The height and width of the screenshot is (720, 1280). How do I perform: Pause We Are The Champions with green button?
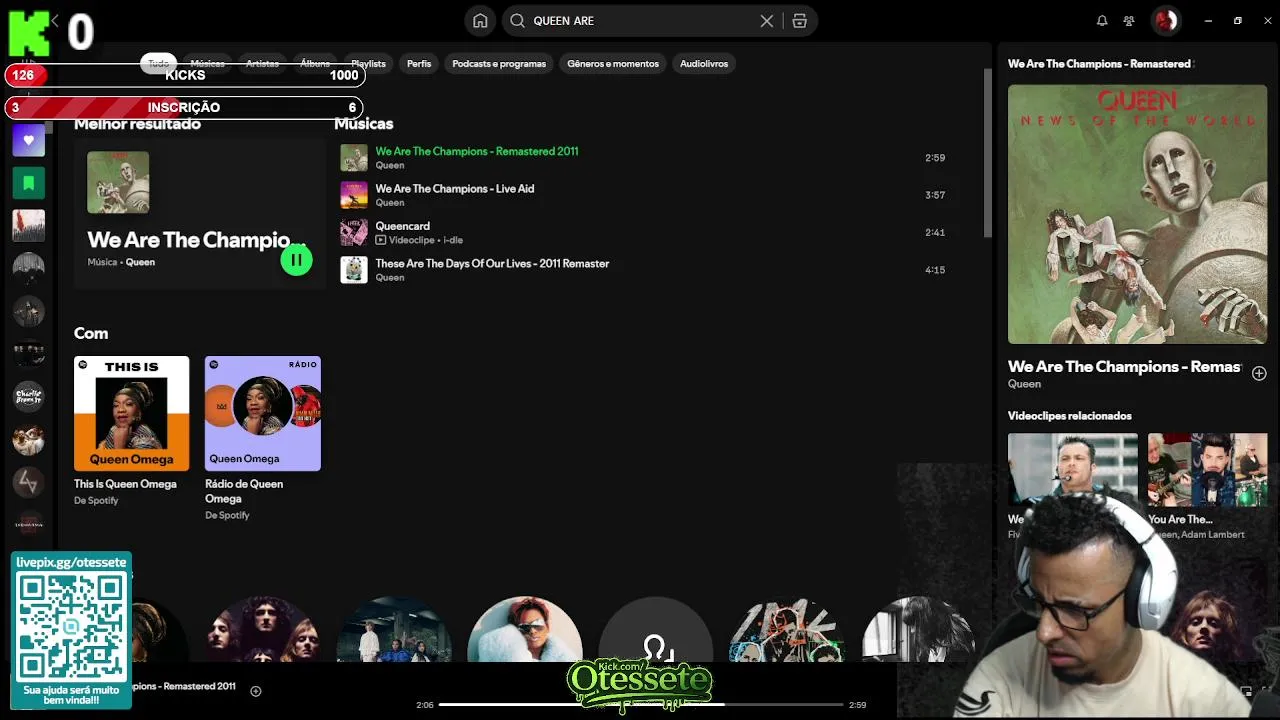point(296,260)
